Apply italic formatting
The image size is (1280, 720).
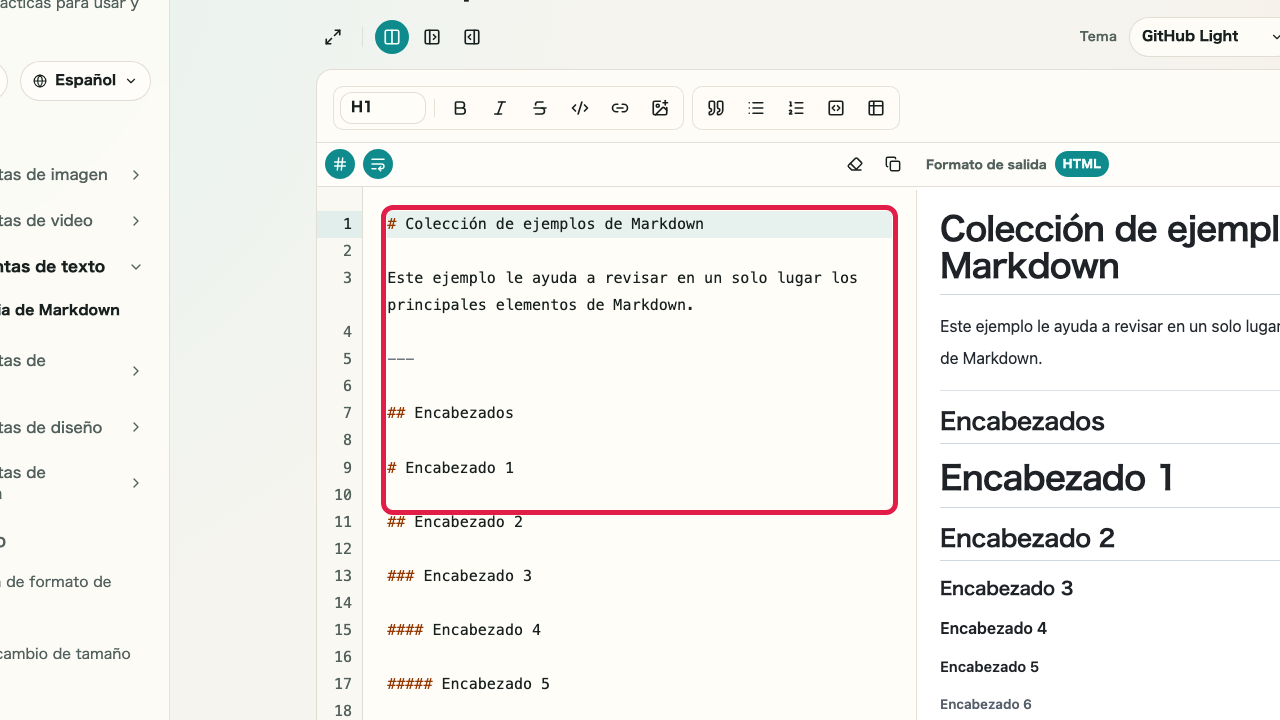pos(500,108)
